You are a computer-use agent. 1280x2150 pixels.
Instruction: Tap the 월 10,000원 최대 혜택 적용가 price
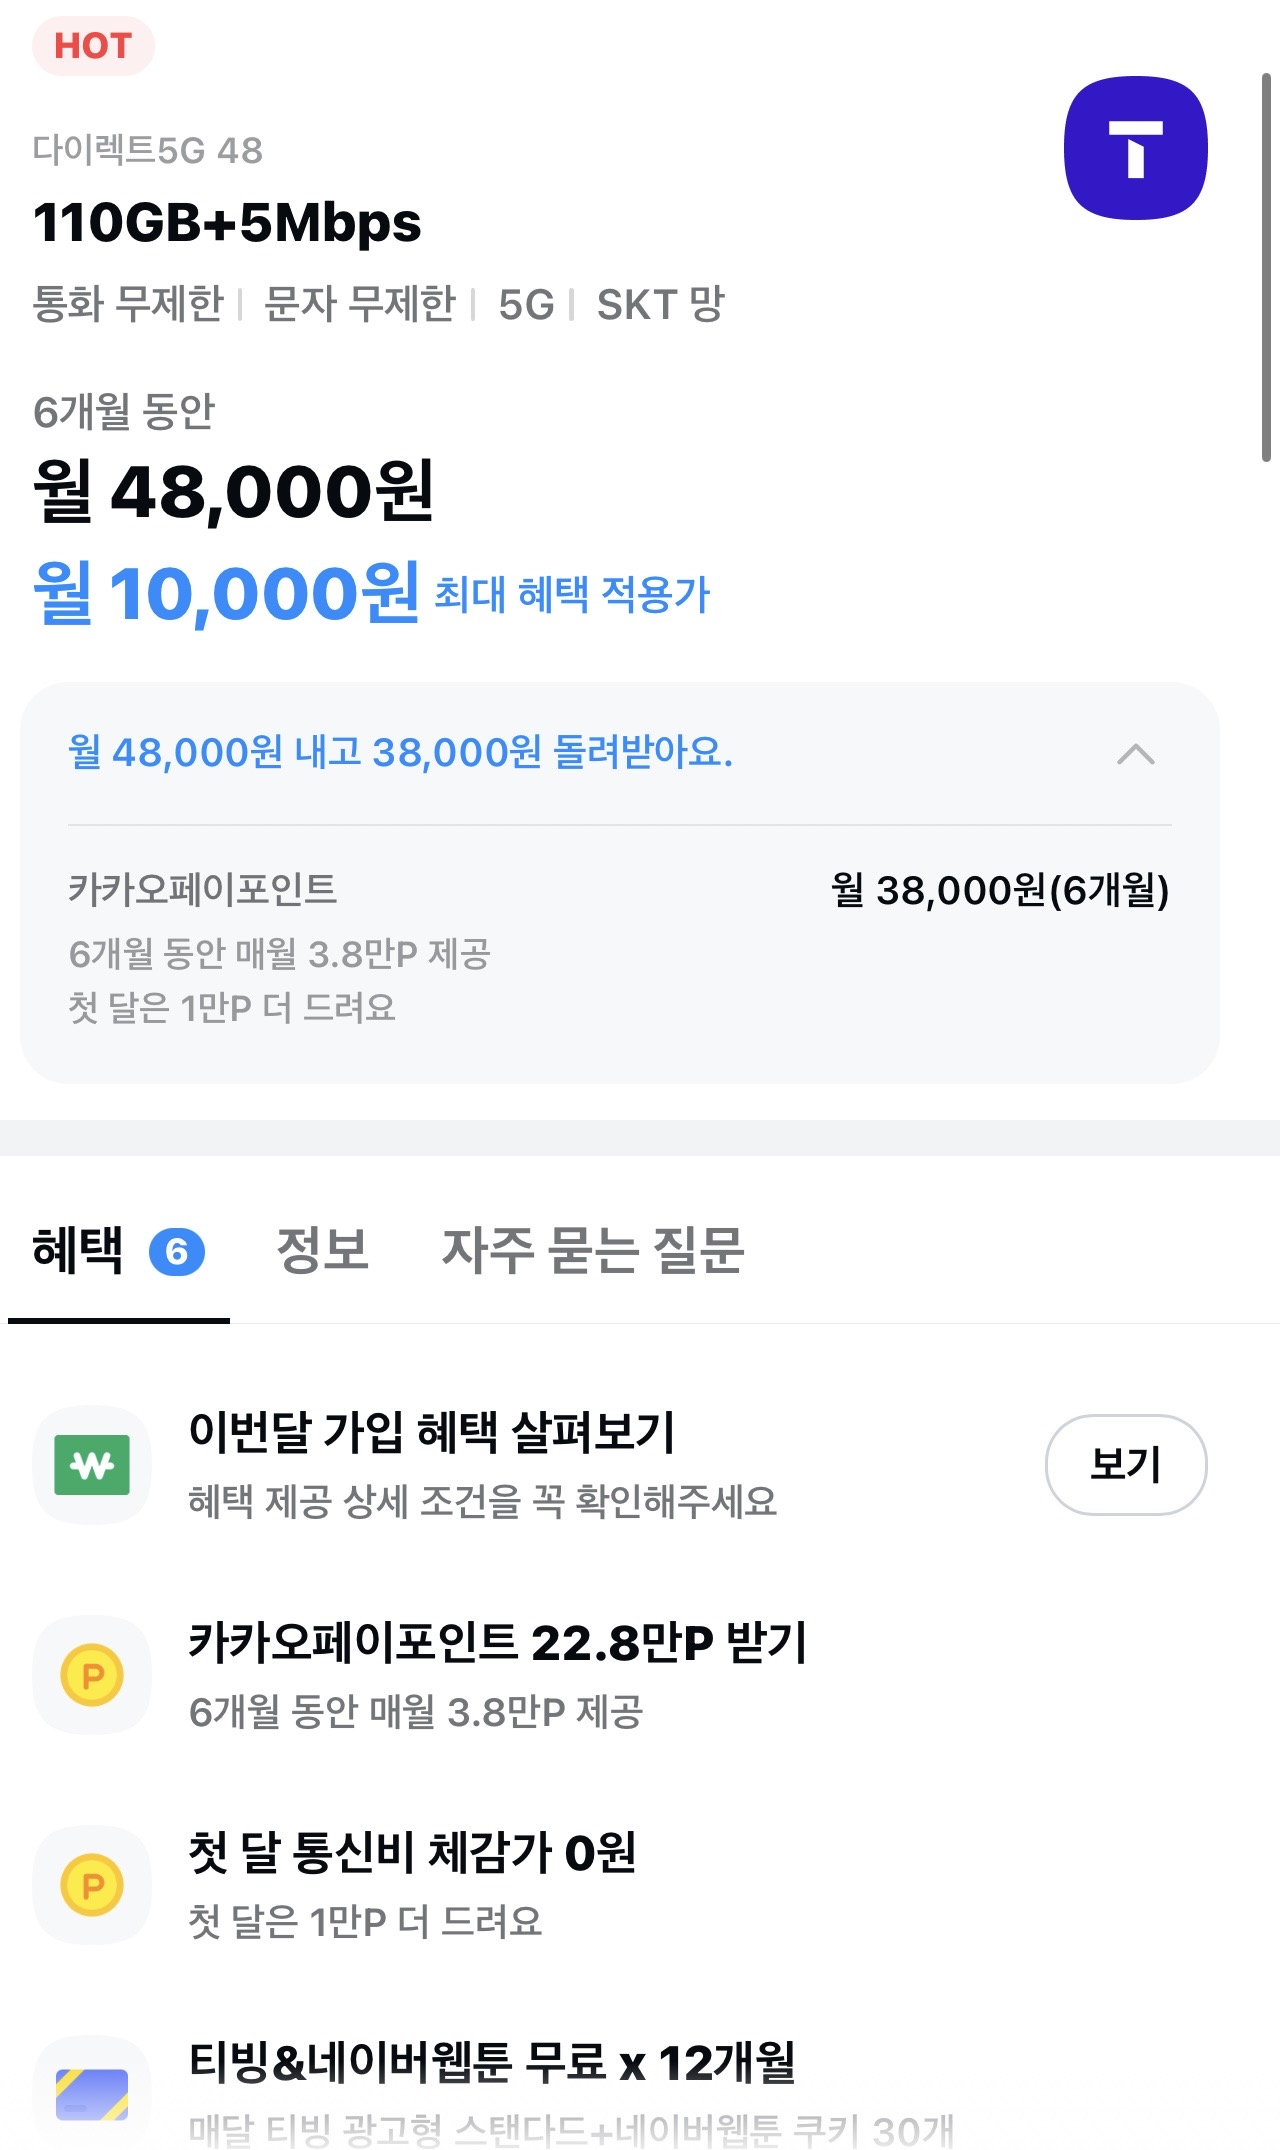(x=370, y=593)
